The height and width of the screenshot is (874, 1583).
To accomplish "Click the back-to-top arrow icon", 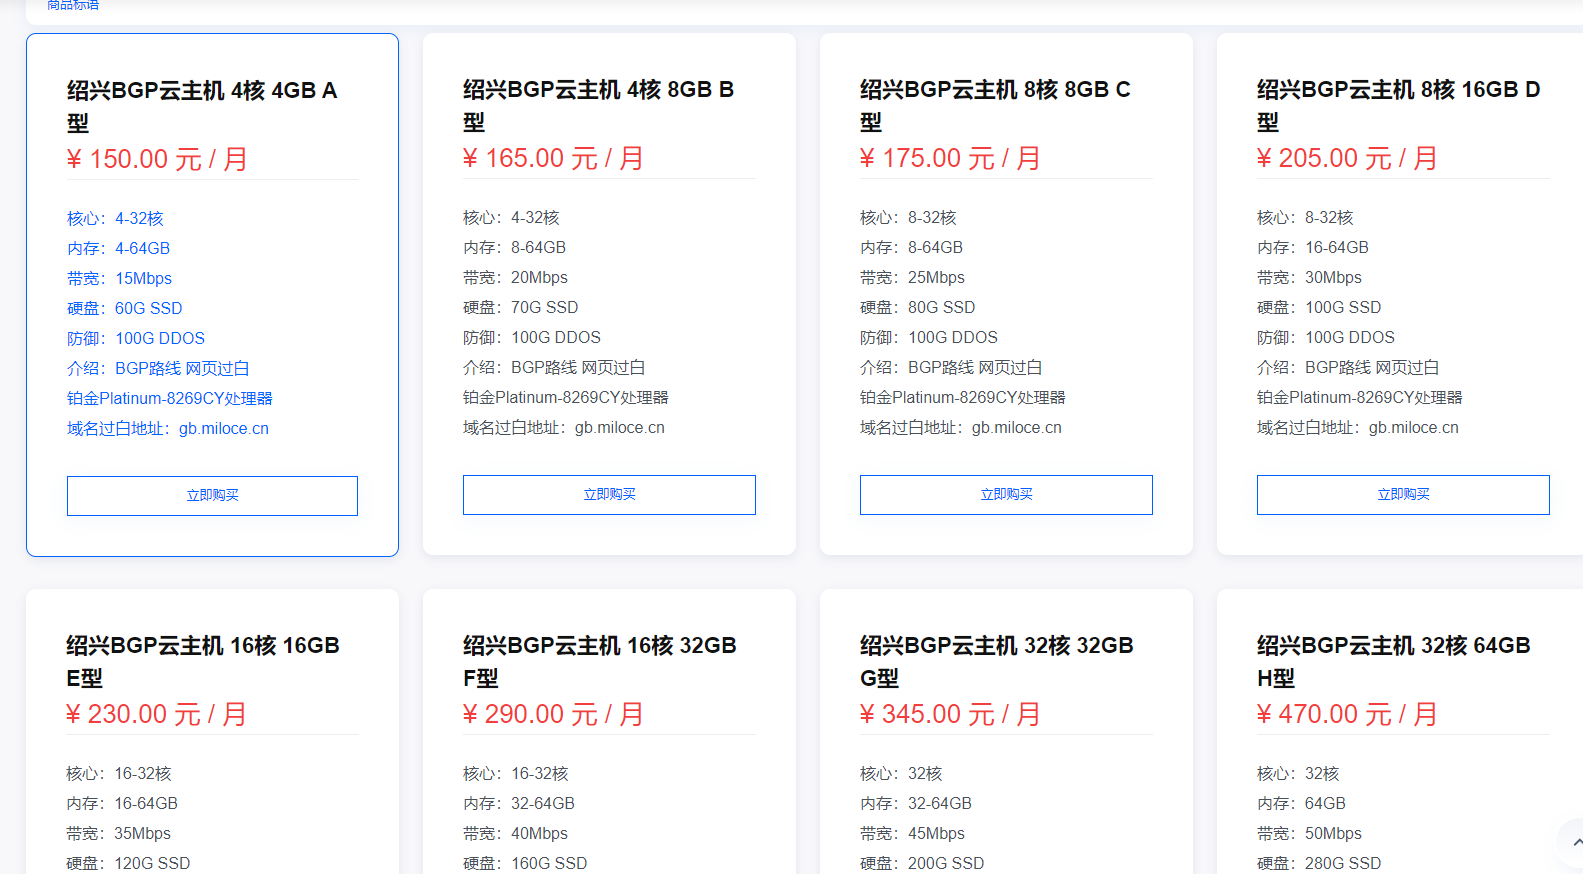I will coord(1575,842).
